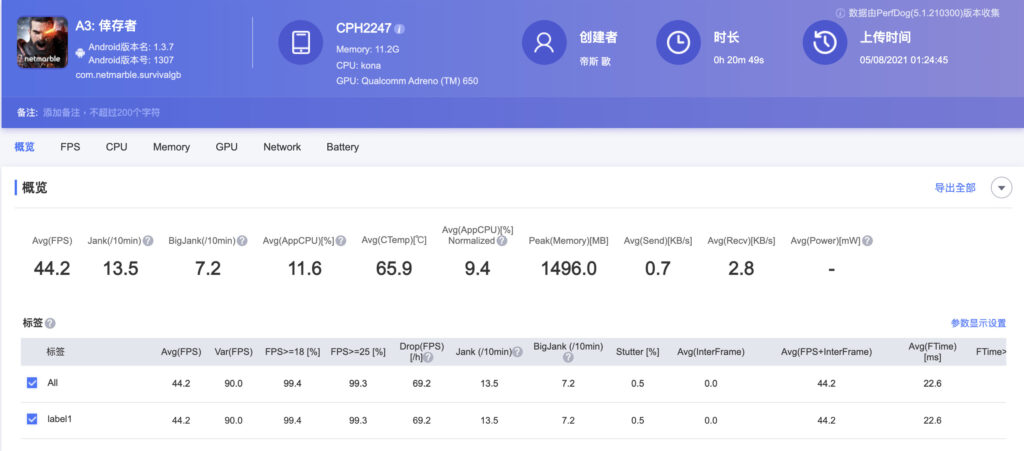This screenshot has height=451, width=1024.
Task: Click the Avg(FPS) column header
Action: 181,352
